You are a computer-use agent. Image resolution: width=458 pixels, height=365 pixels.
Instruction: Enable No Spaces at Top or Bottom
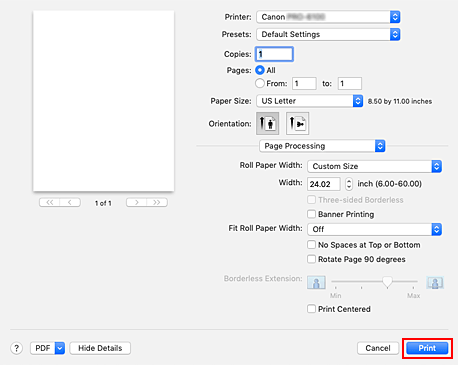311,245
